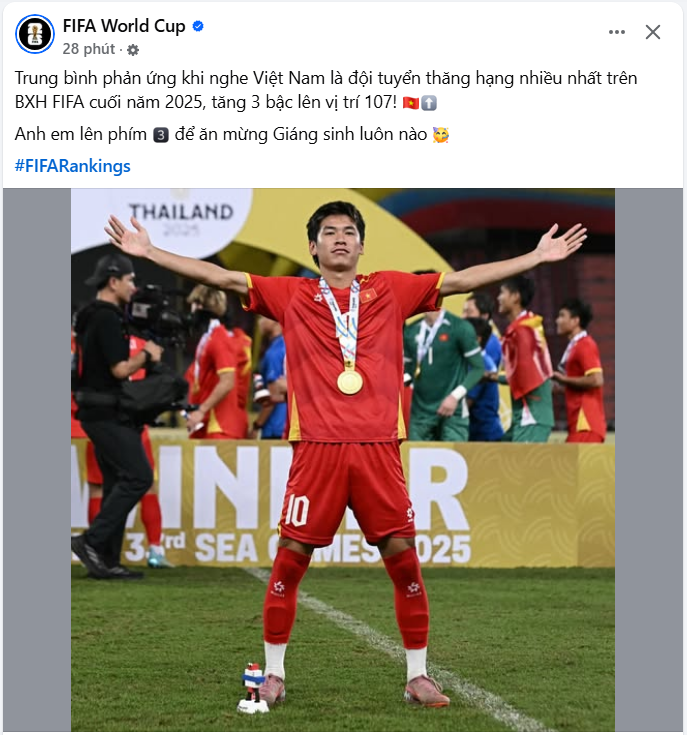
Task: Click the gray margin right of the photo
Action: [649, 460]
